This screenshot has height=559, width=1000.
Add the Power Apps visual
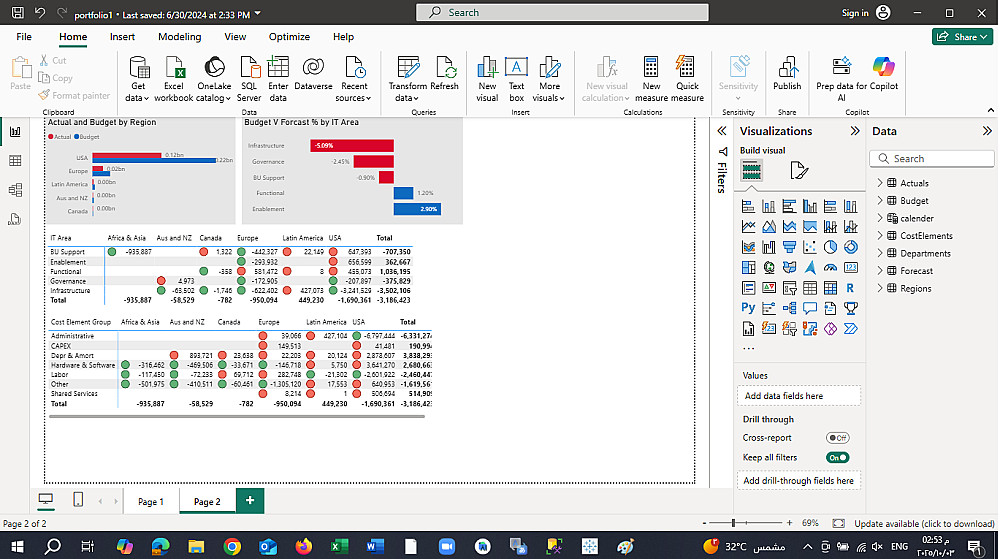(x=830, y=328)
